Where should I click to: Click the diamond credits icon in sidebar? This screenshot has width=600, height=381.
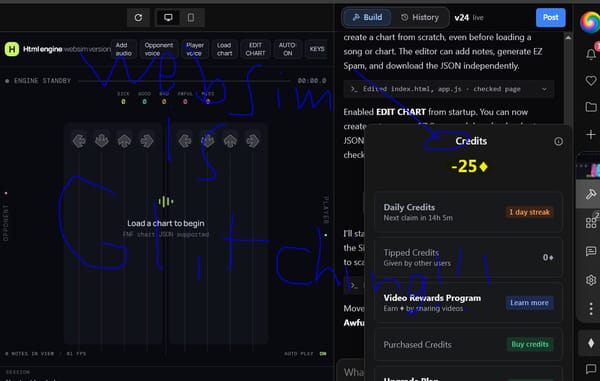[x=591, y=343]
